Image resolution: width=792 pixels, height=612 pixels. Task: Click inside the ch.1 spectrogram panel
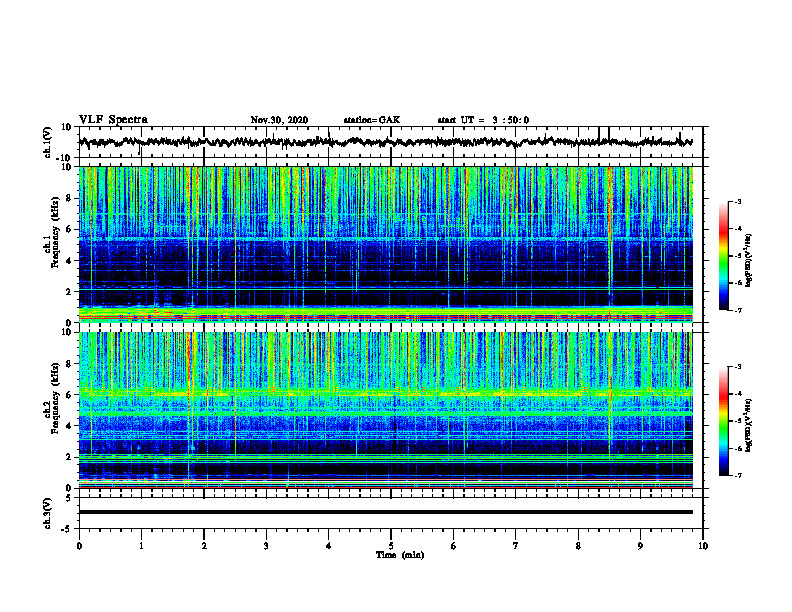point(385,244)
